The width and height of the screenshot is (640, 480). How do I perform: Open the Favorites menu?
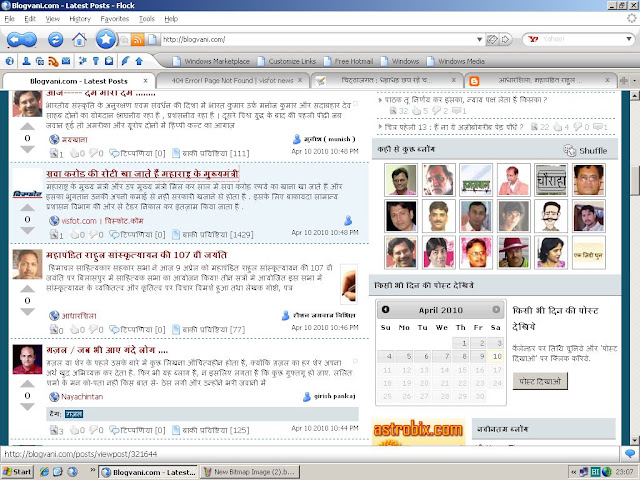(115, 19)
